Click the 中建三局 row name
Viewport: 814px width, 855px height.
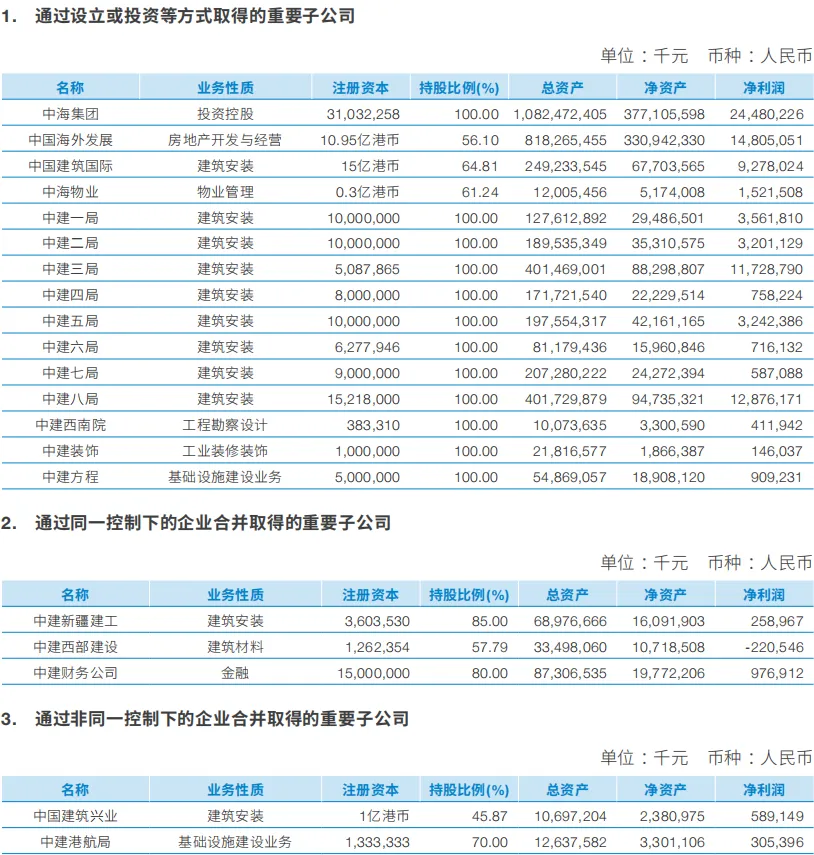[x=71, y=270]
